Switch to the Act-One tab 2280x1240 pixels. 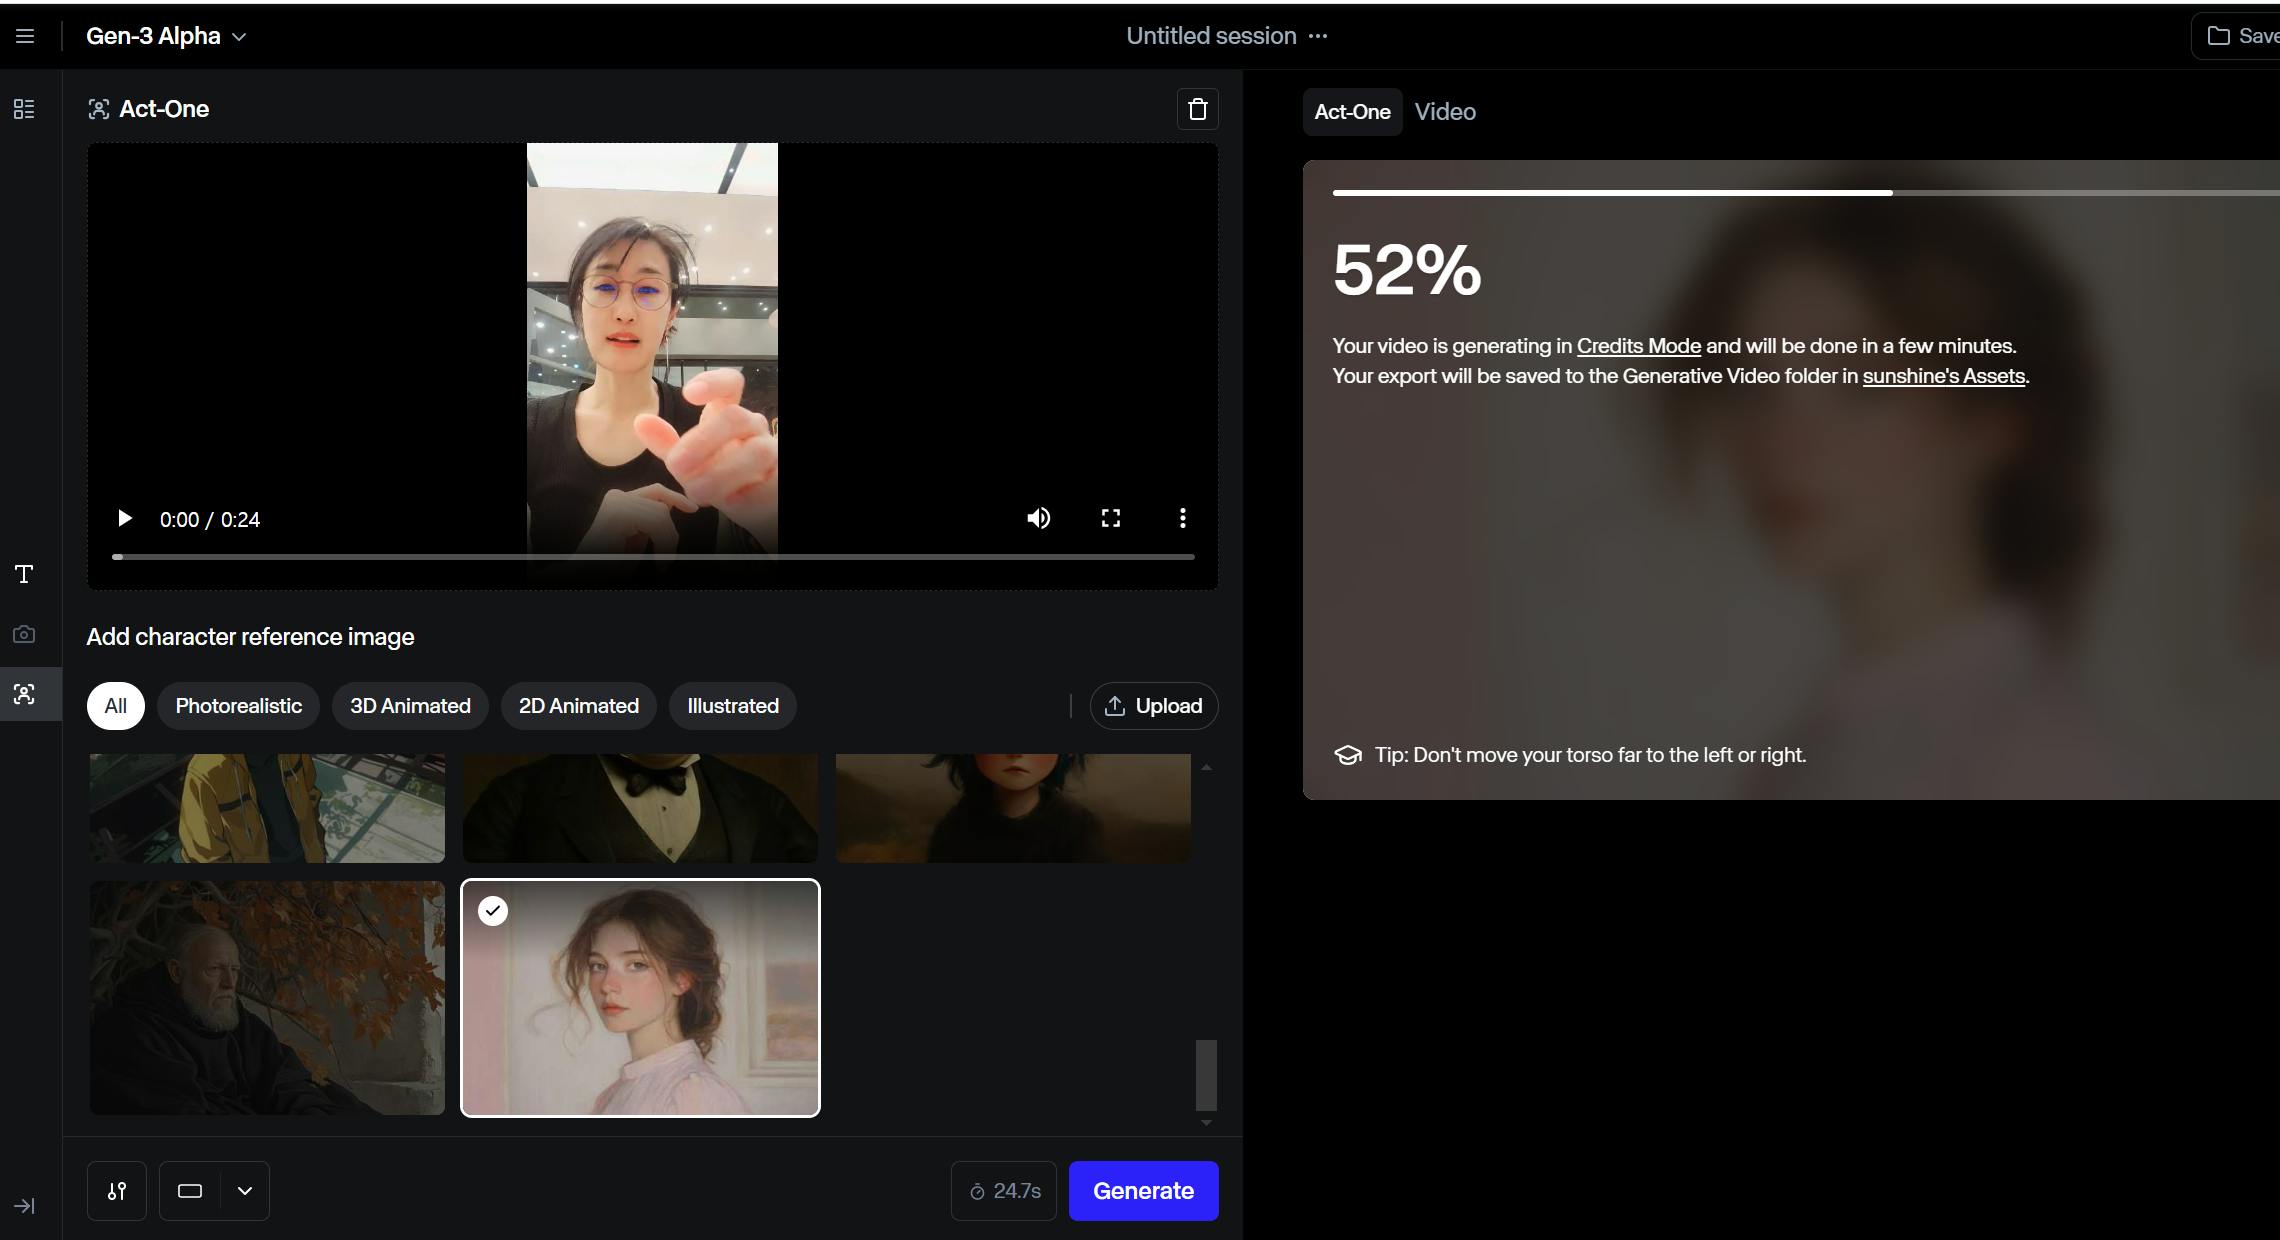1352,112
